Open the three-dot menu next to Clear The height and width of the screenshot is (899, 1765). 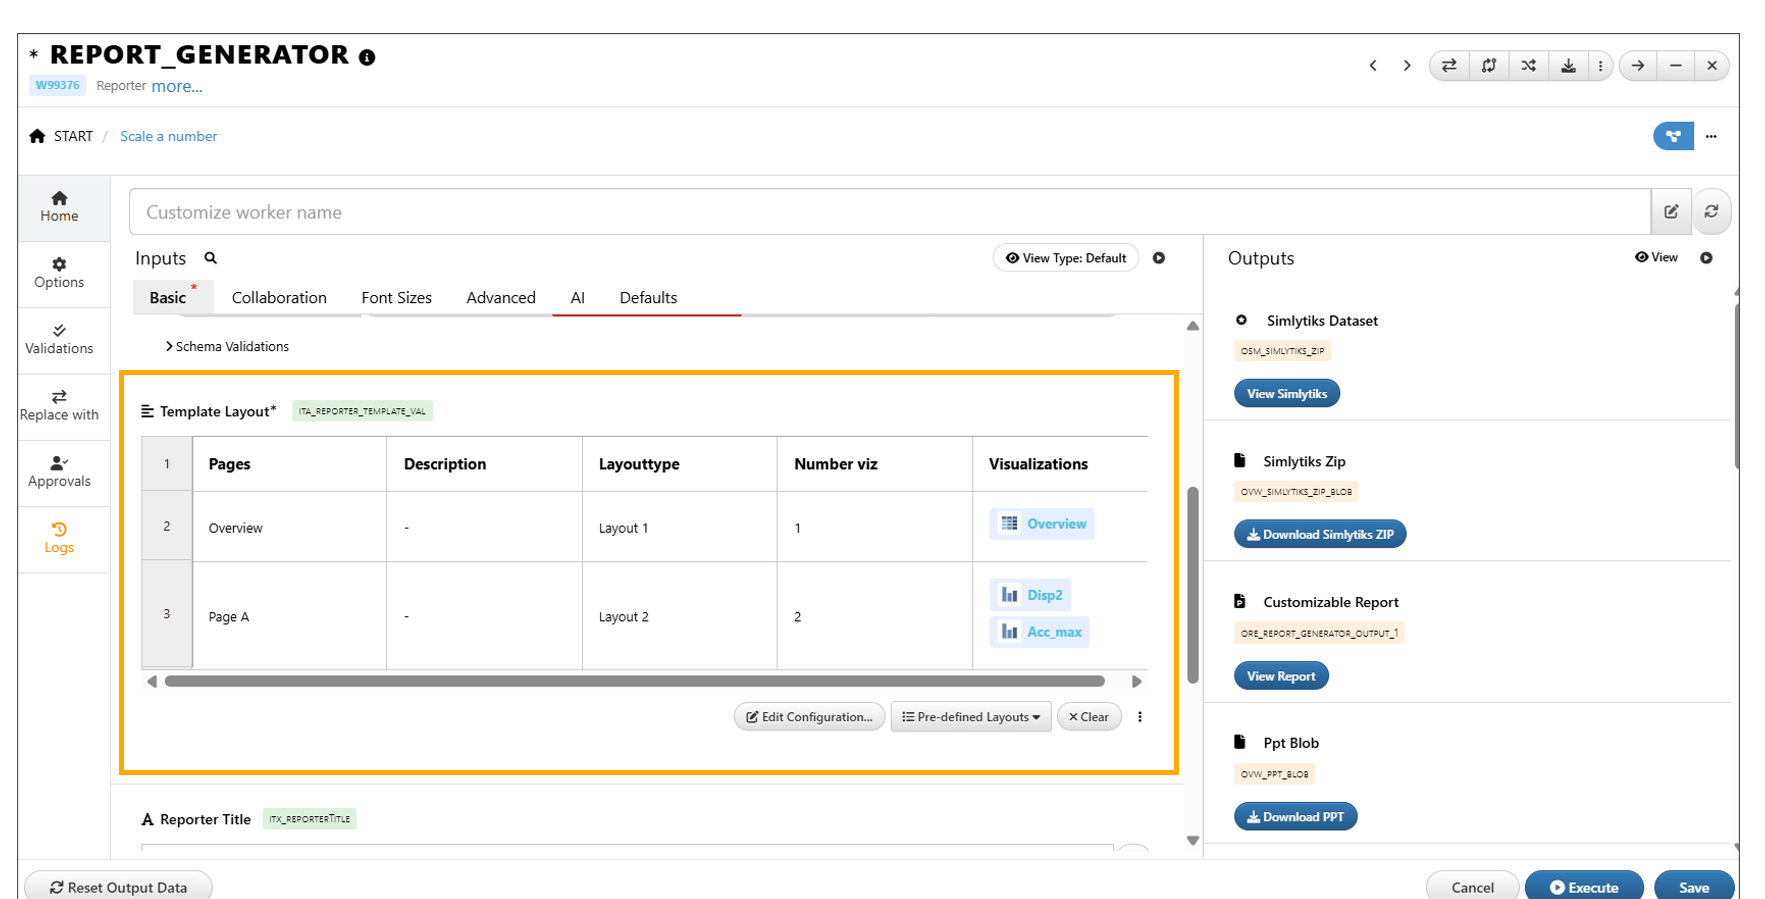tap(1140, 717)
